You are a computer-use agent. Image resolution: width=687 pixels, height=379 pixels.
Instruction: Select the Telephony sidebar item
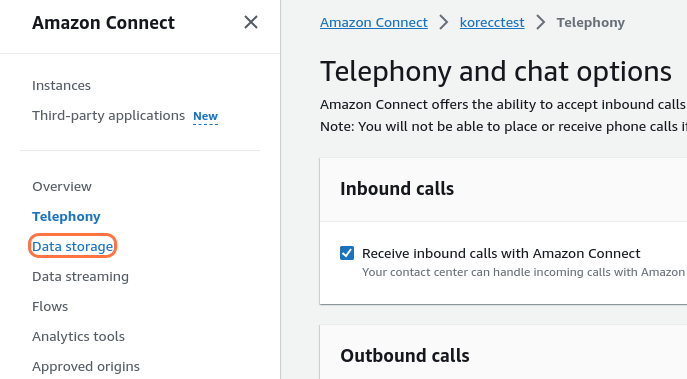(x=66, y=216)
